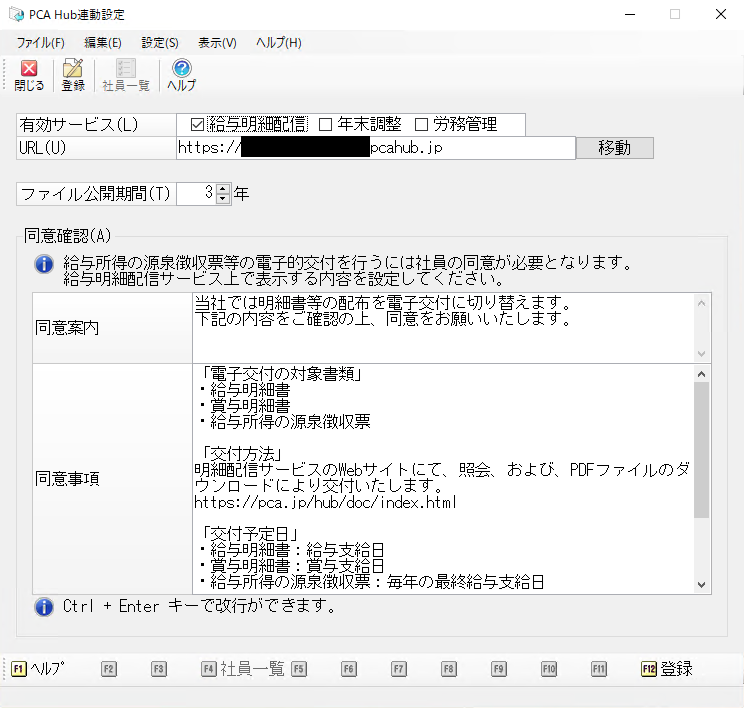Click into the URL input field
Screen dimensions: 744x708
click(376, 148)
